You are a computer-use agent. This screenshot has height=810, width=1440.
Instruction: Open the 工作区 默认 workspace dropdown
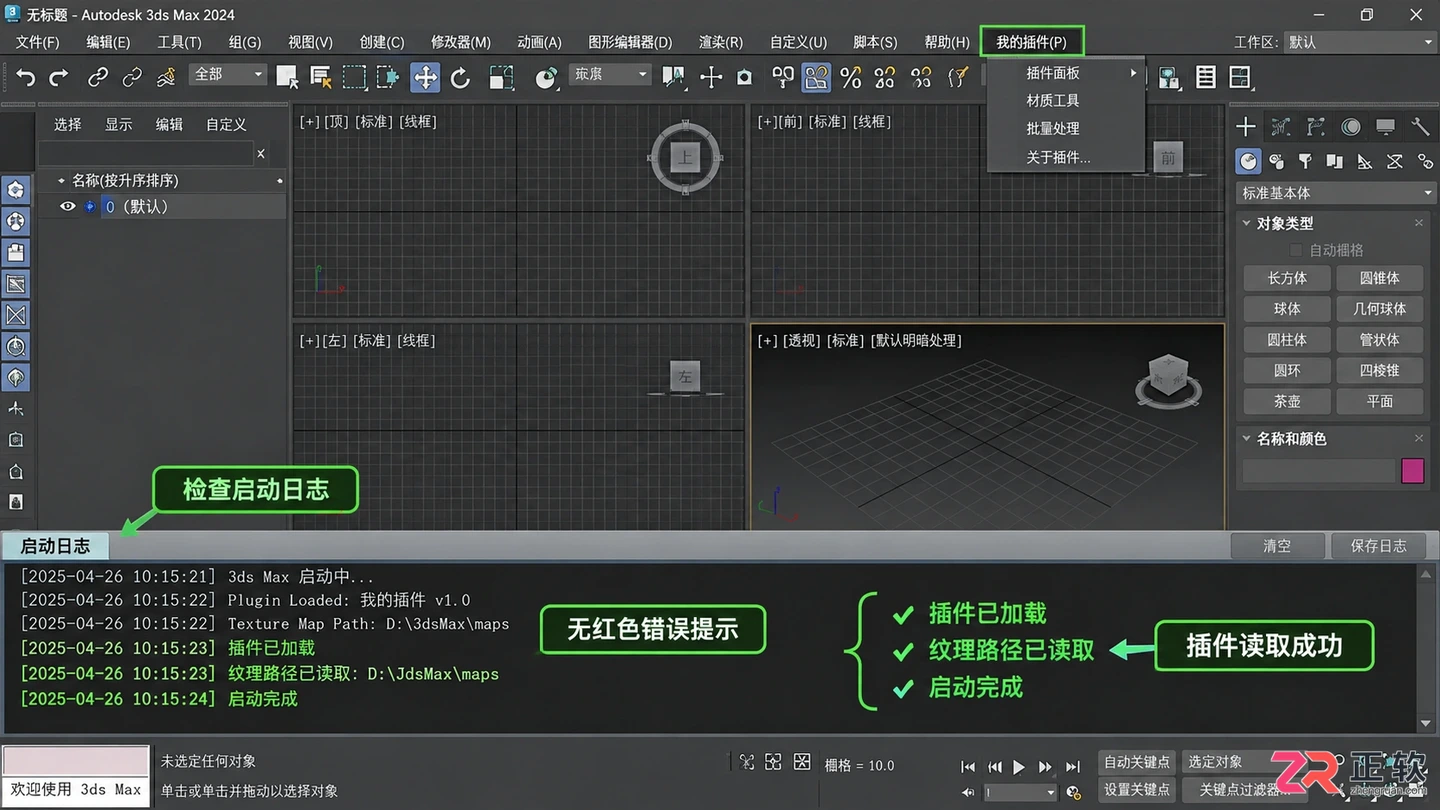[x=1359, y=42]
